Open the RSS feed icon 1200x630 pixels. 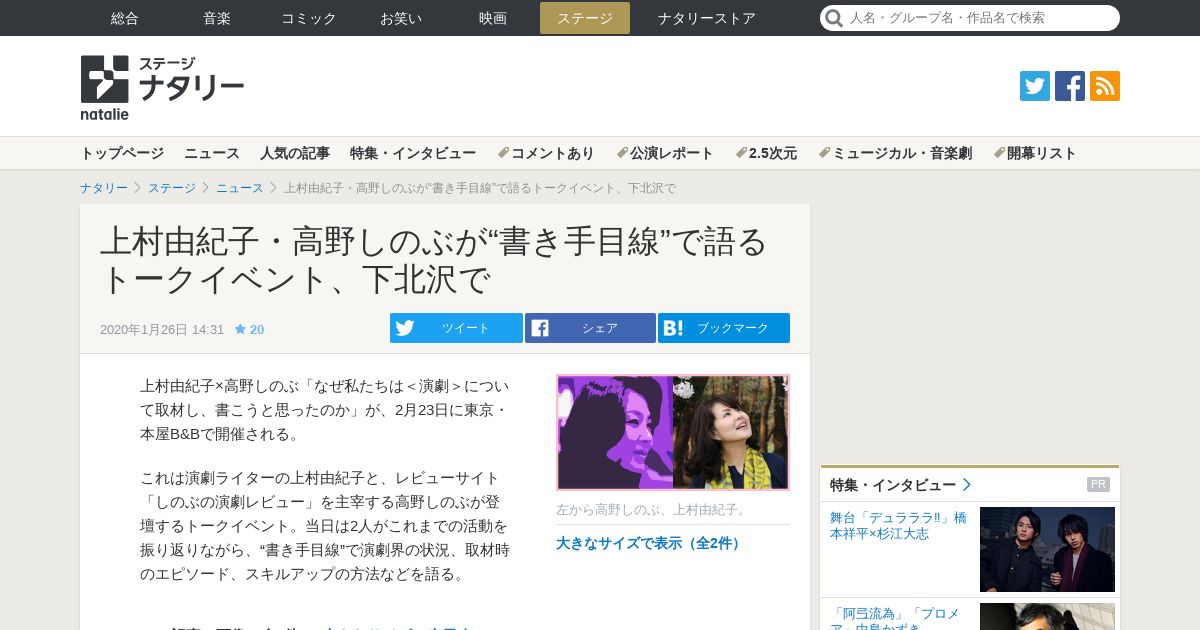pos(1105,86)
